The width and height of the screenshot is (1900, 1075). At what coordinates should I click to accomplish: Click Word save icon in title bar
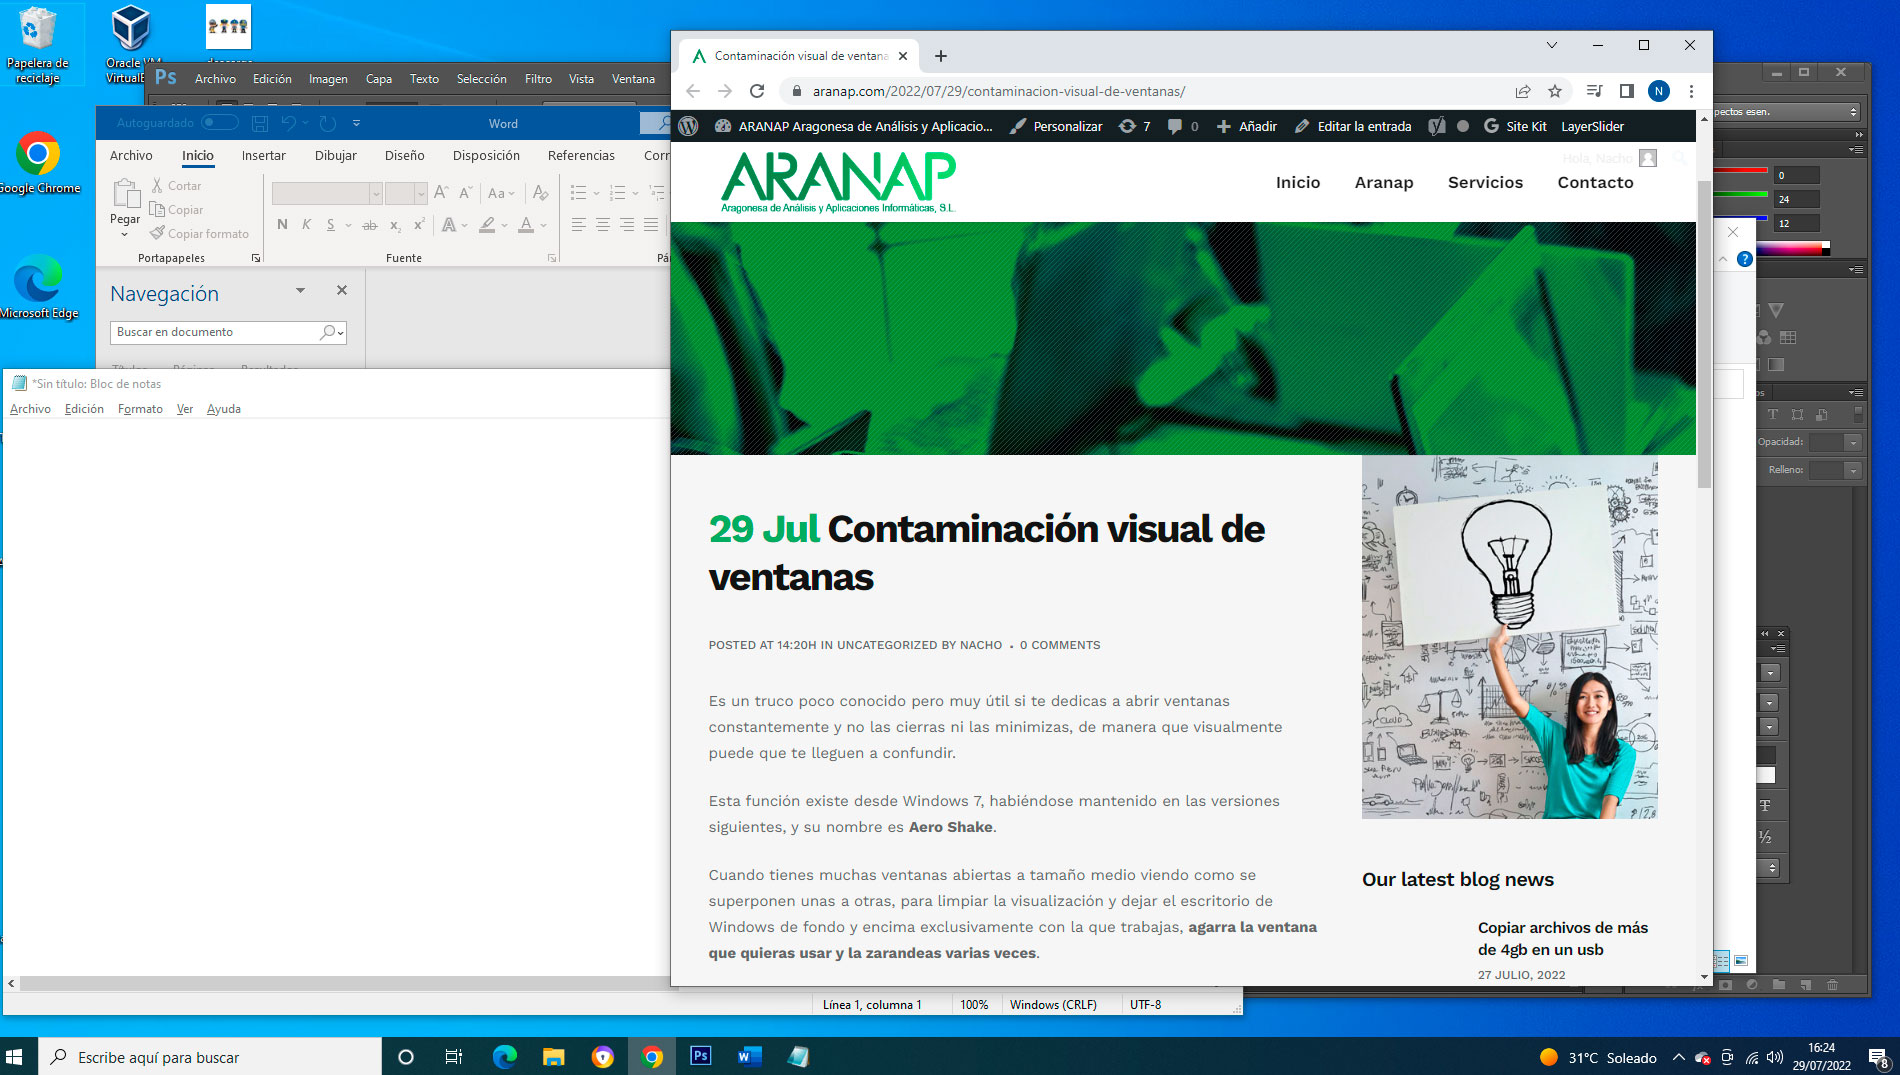[260, 123]
